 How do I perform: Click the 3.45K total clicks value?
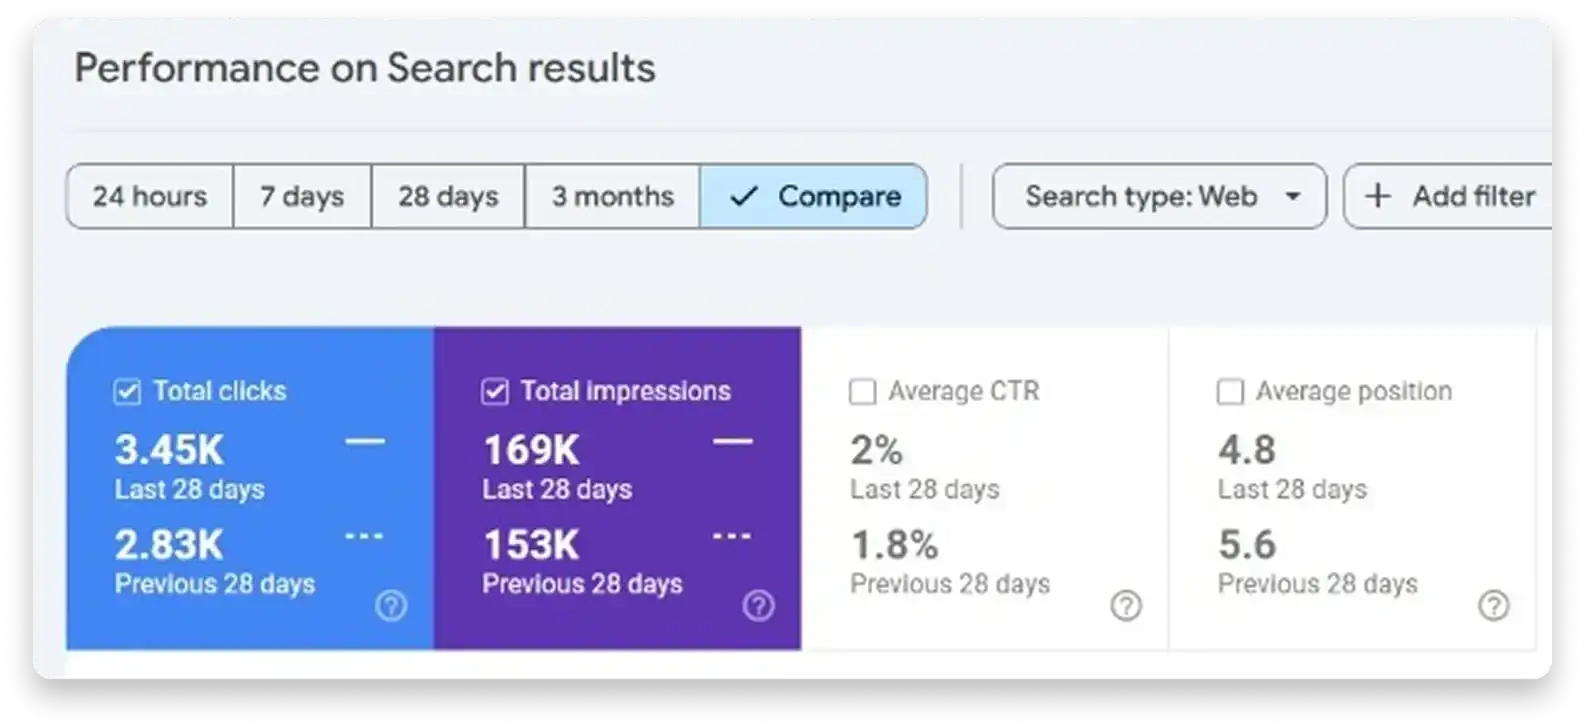click(x=169, y=450)
